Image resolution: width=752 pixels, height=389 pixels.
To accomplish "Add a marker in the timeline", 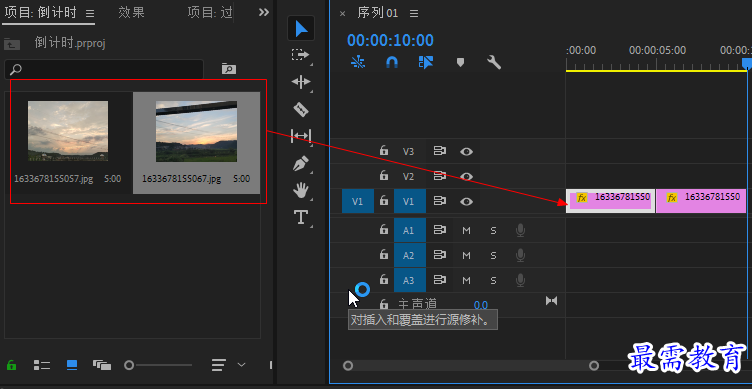I will (x=460, y=62).
